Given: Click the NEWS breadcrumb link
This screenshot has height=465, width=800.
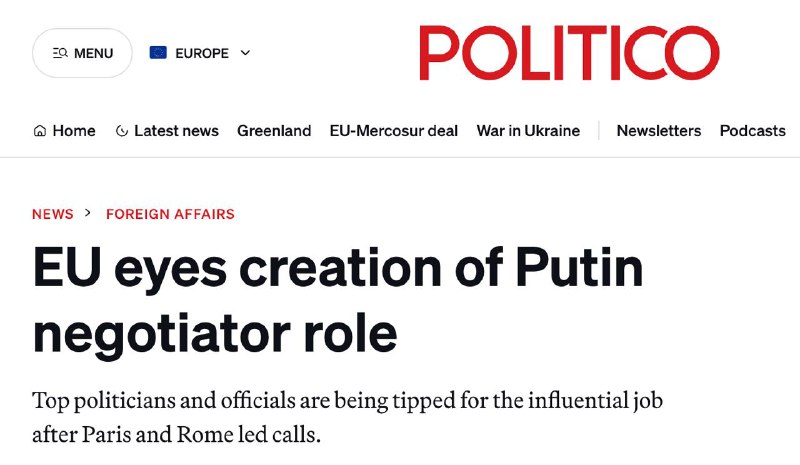Looking at the screenshot, I should [x=53, y=214].
